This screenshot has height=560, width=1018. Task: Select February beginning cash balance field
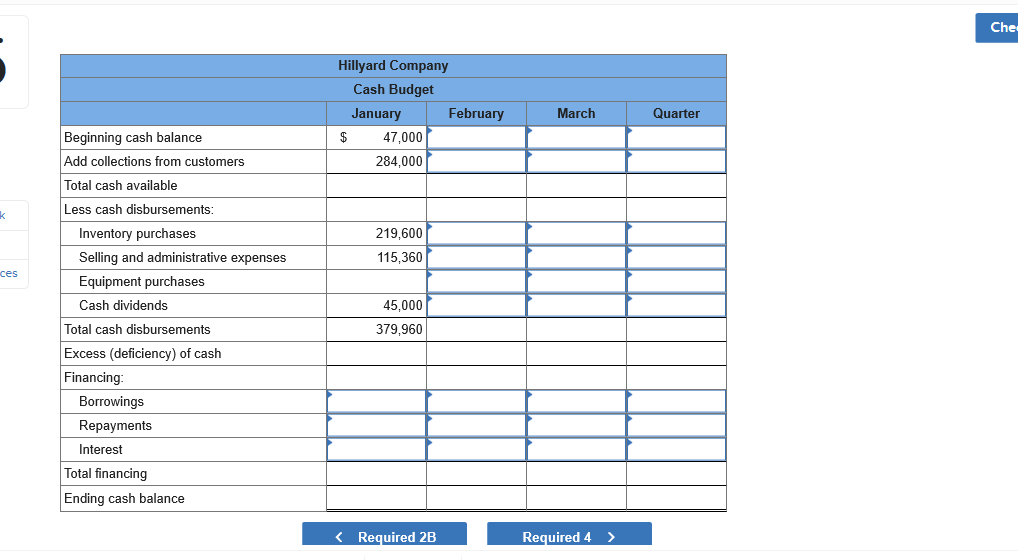pyautogui.click(x=477, y=138)
